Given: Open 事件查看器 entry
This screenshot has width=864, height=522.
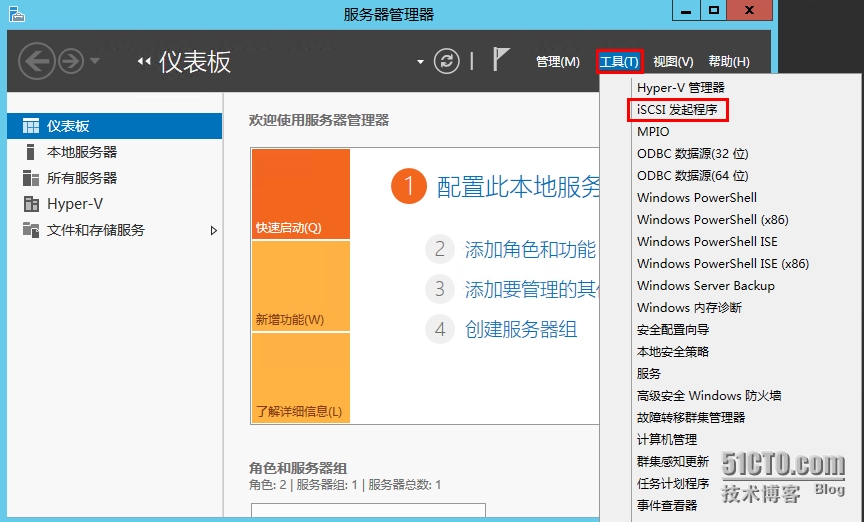Looking at the screenshot, I should coord(667,505).
